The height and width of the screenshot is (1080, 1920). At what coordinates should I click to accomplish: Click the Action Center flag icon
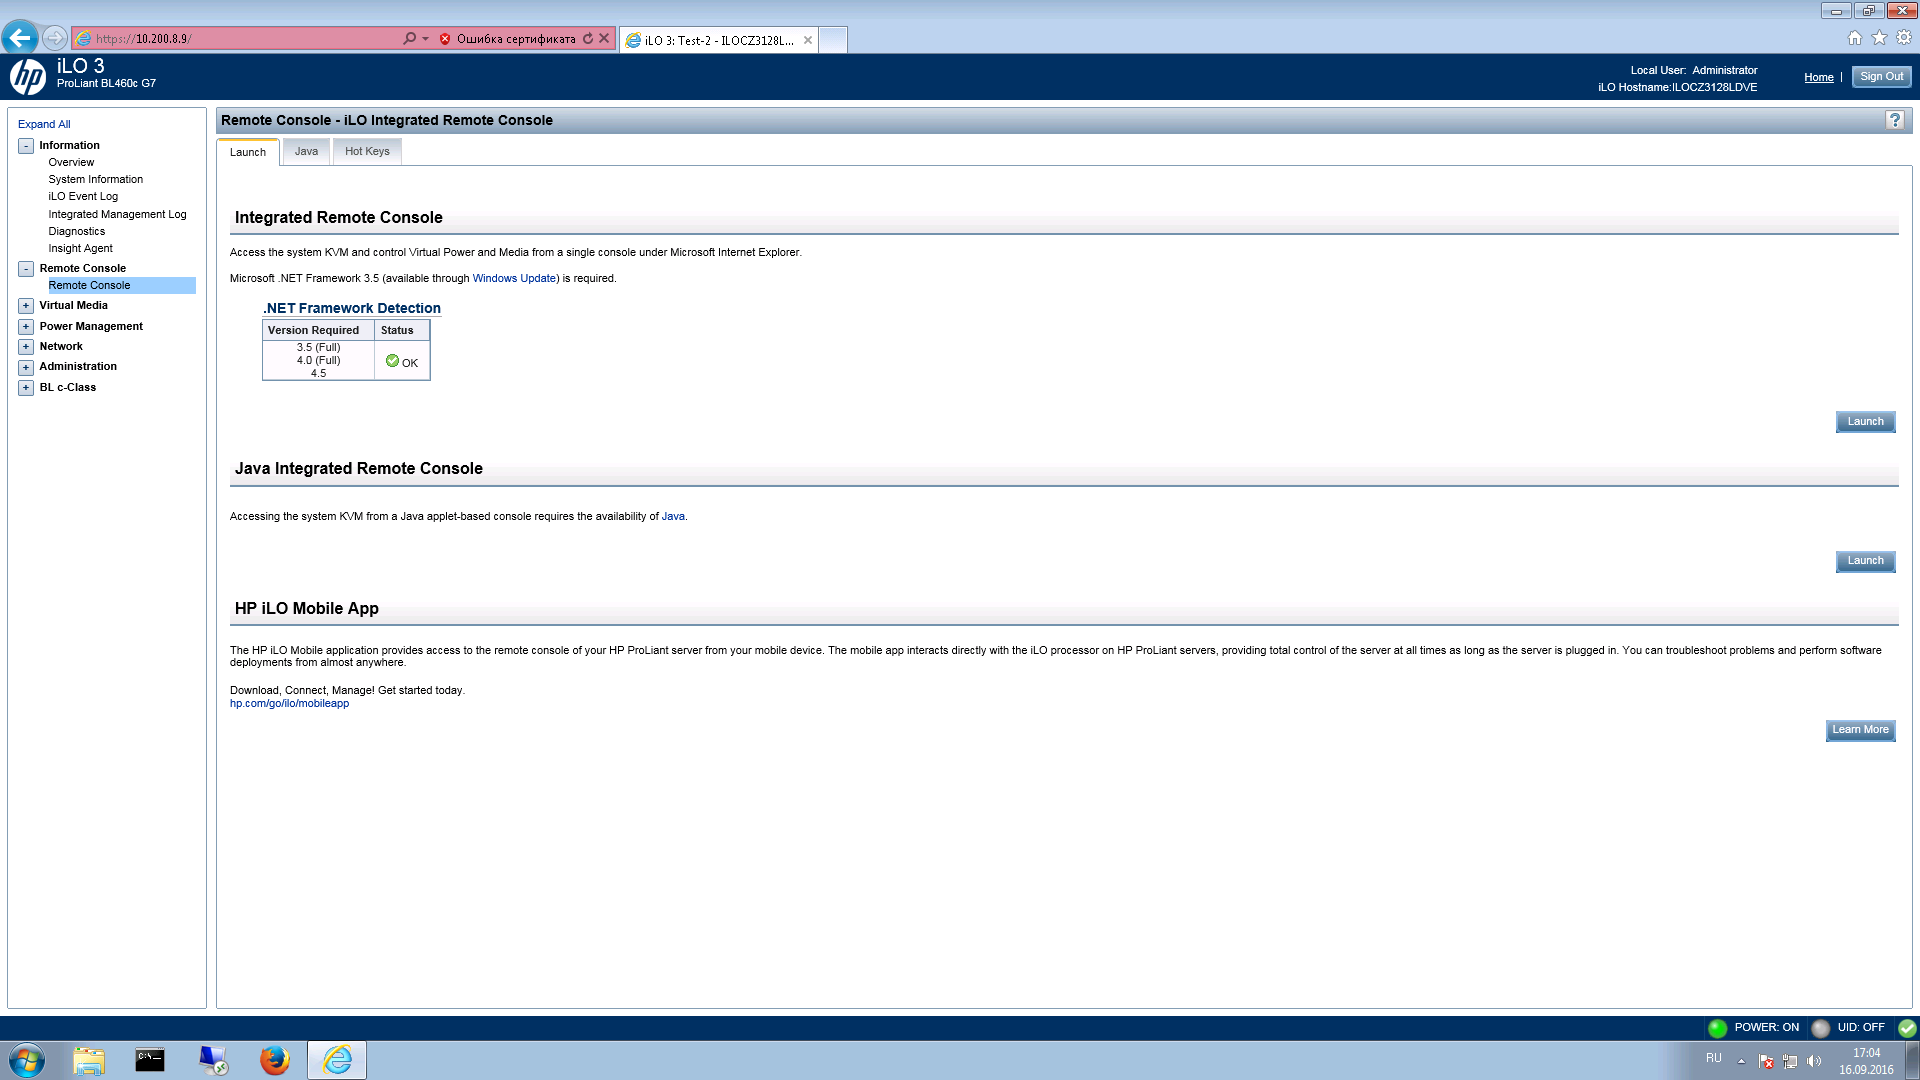[x=1766, y=1062]
